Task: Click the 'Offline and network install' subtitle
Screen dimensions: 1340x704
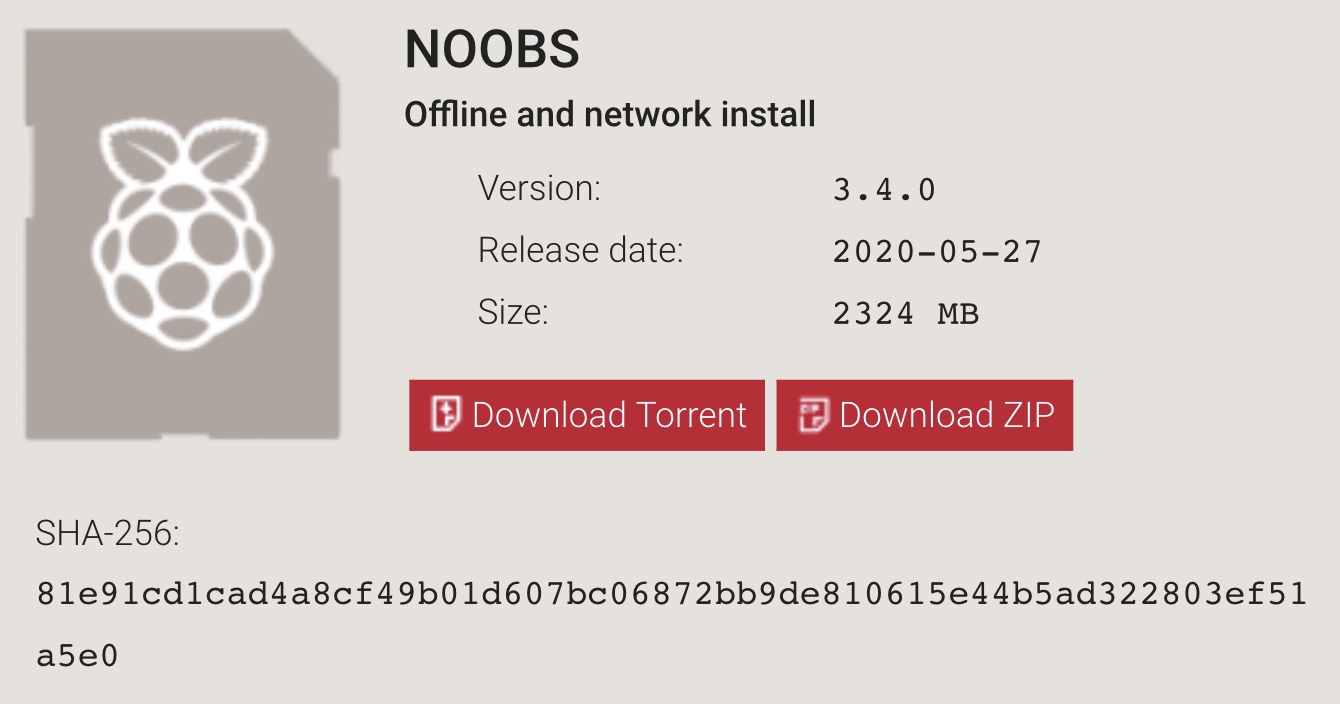Action: click(610, 115)
